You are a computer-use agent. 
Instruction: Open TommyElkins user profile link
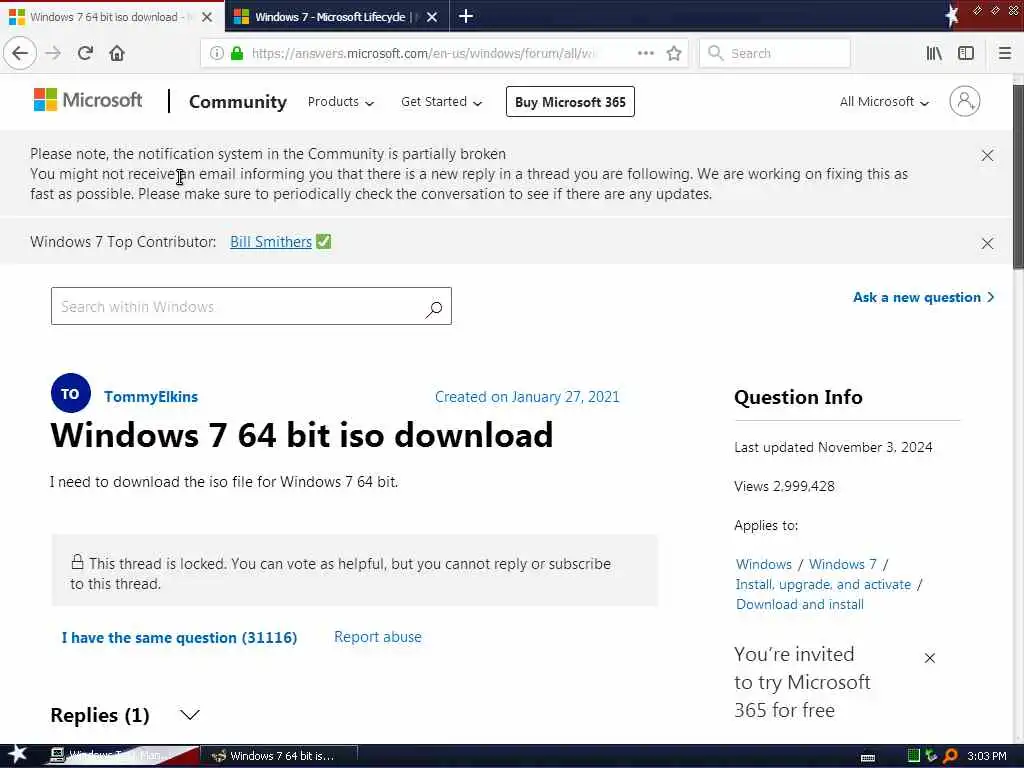coord(151,396)
